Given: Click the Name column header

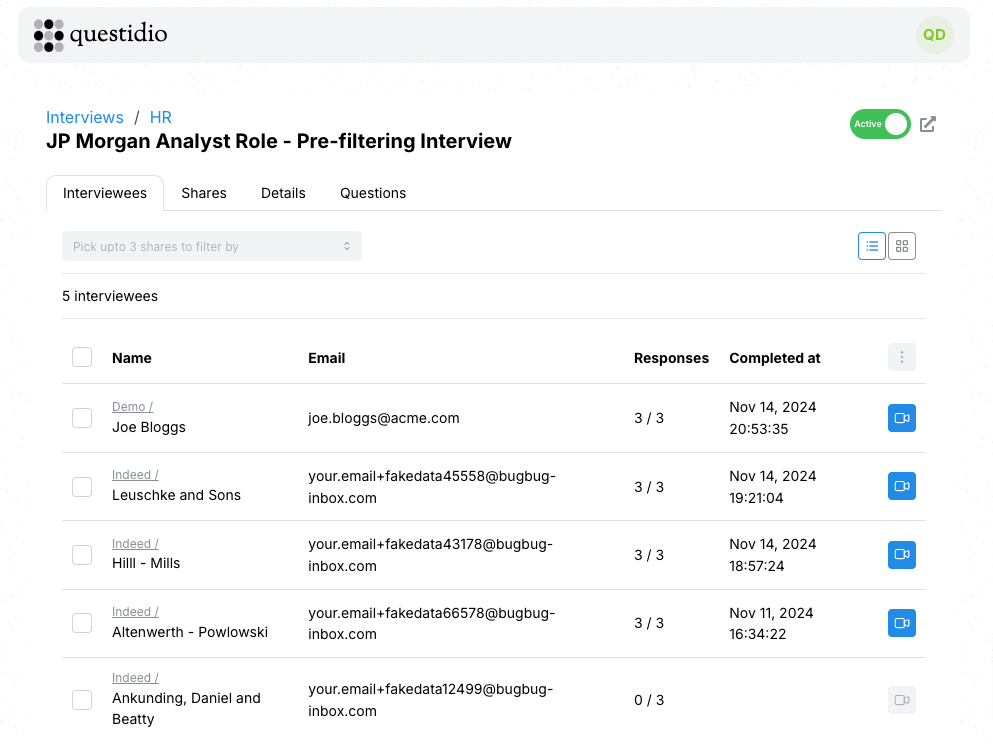Looking at the screenshot, I should click(132, 358).
